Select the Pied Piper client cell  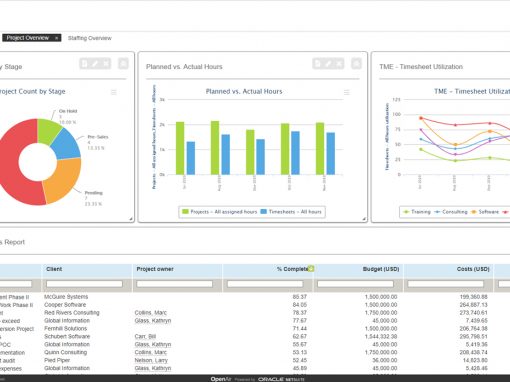[57, 360]
